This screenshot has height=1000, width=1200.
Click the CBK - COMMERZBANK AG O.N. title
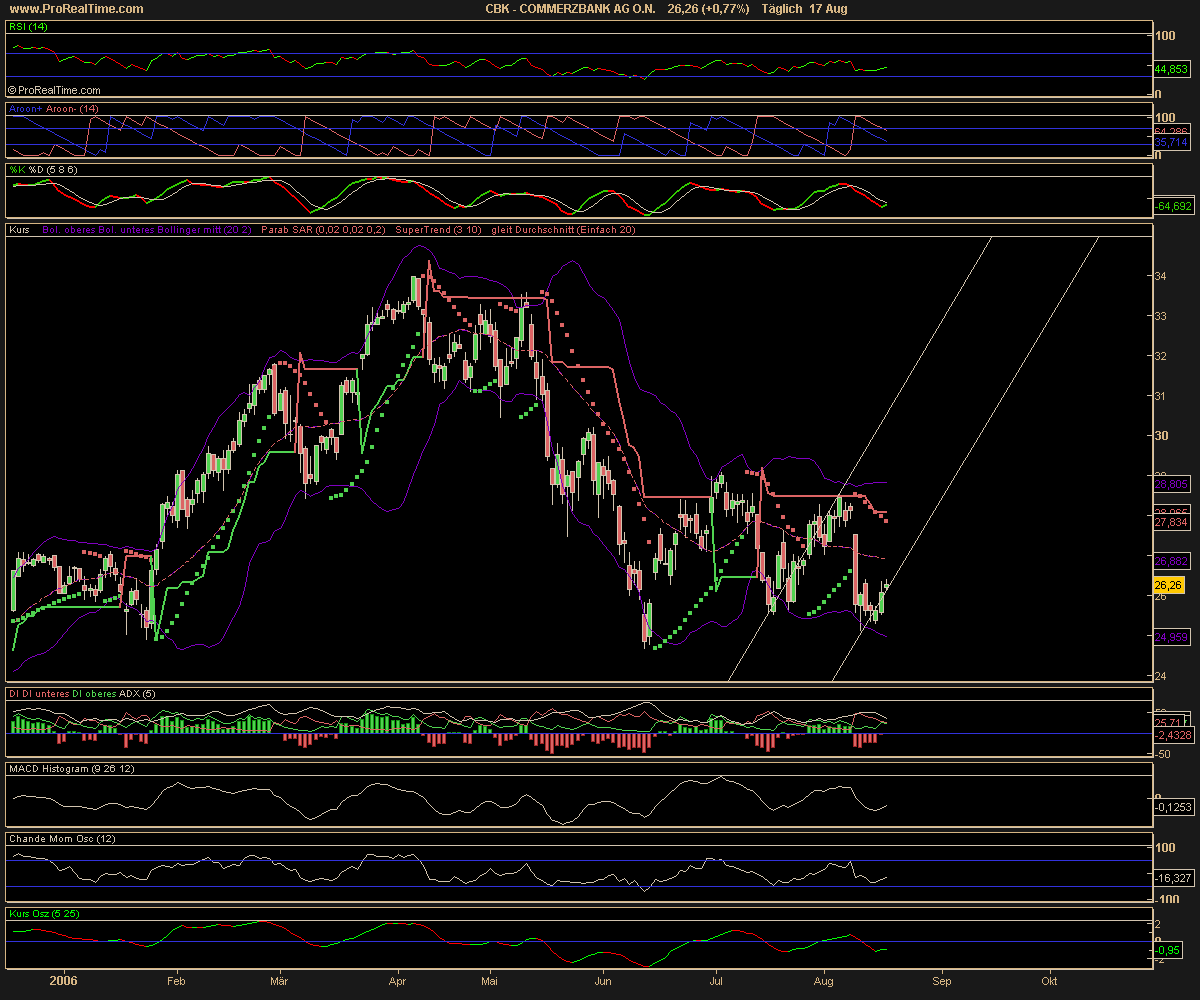pyautogui.click(x=570, y=9)
